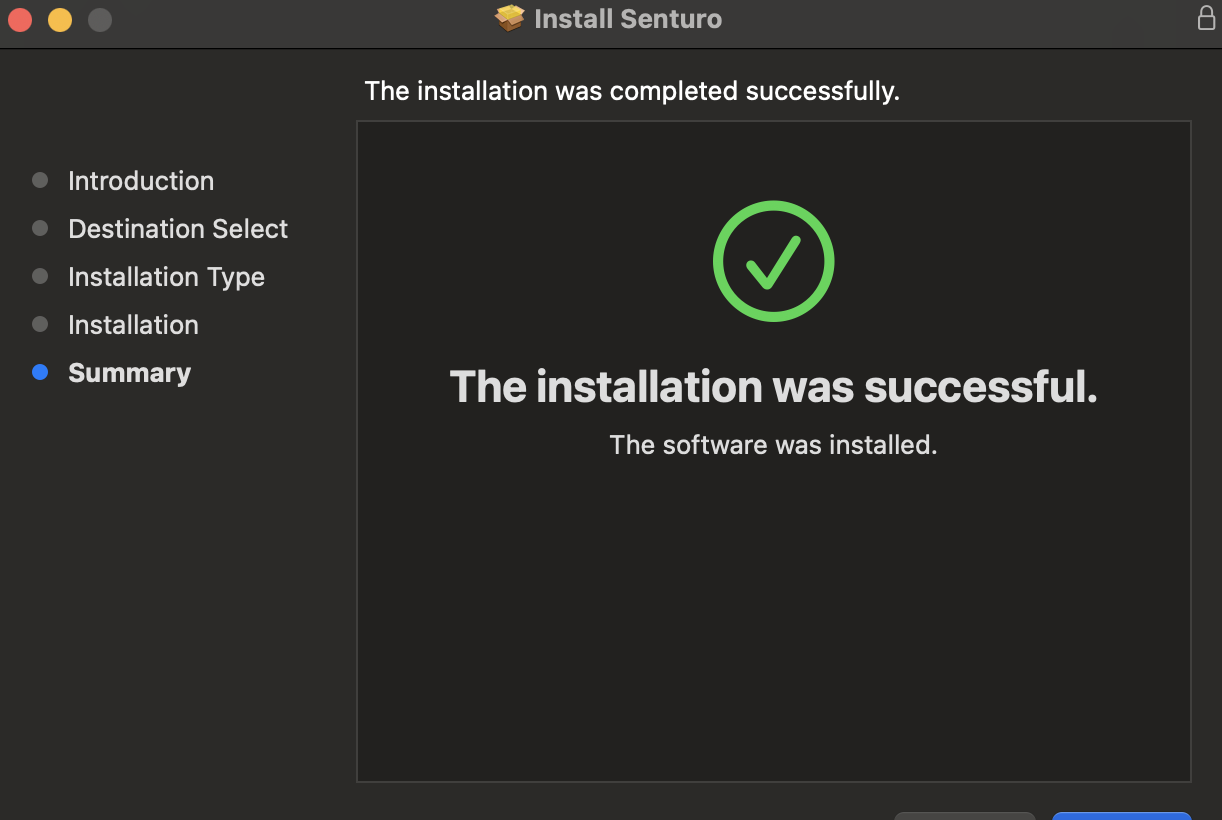
Task: Click the text The software was installed.
Action: tap(773, 444)
